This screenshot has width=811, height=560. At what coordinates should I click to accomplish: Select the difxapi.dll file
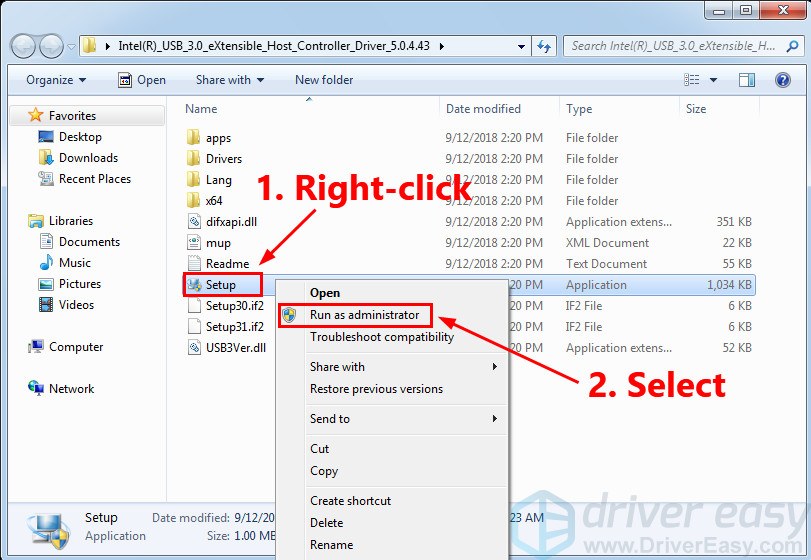pos(232,222)
